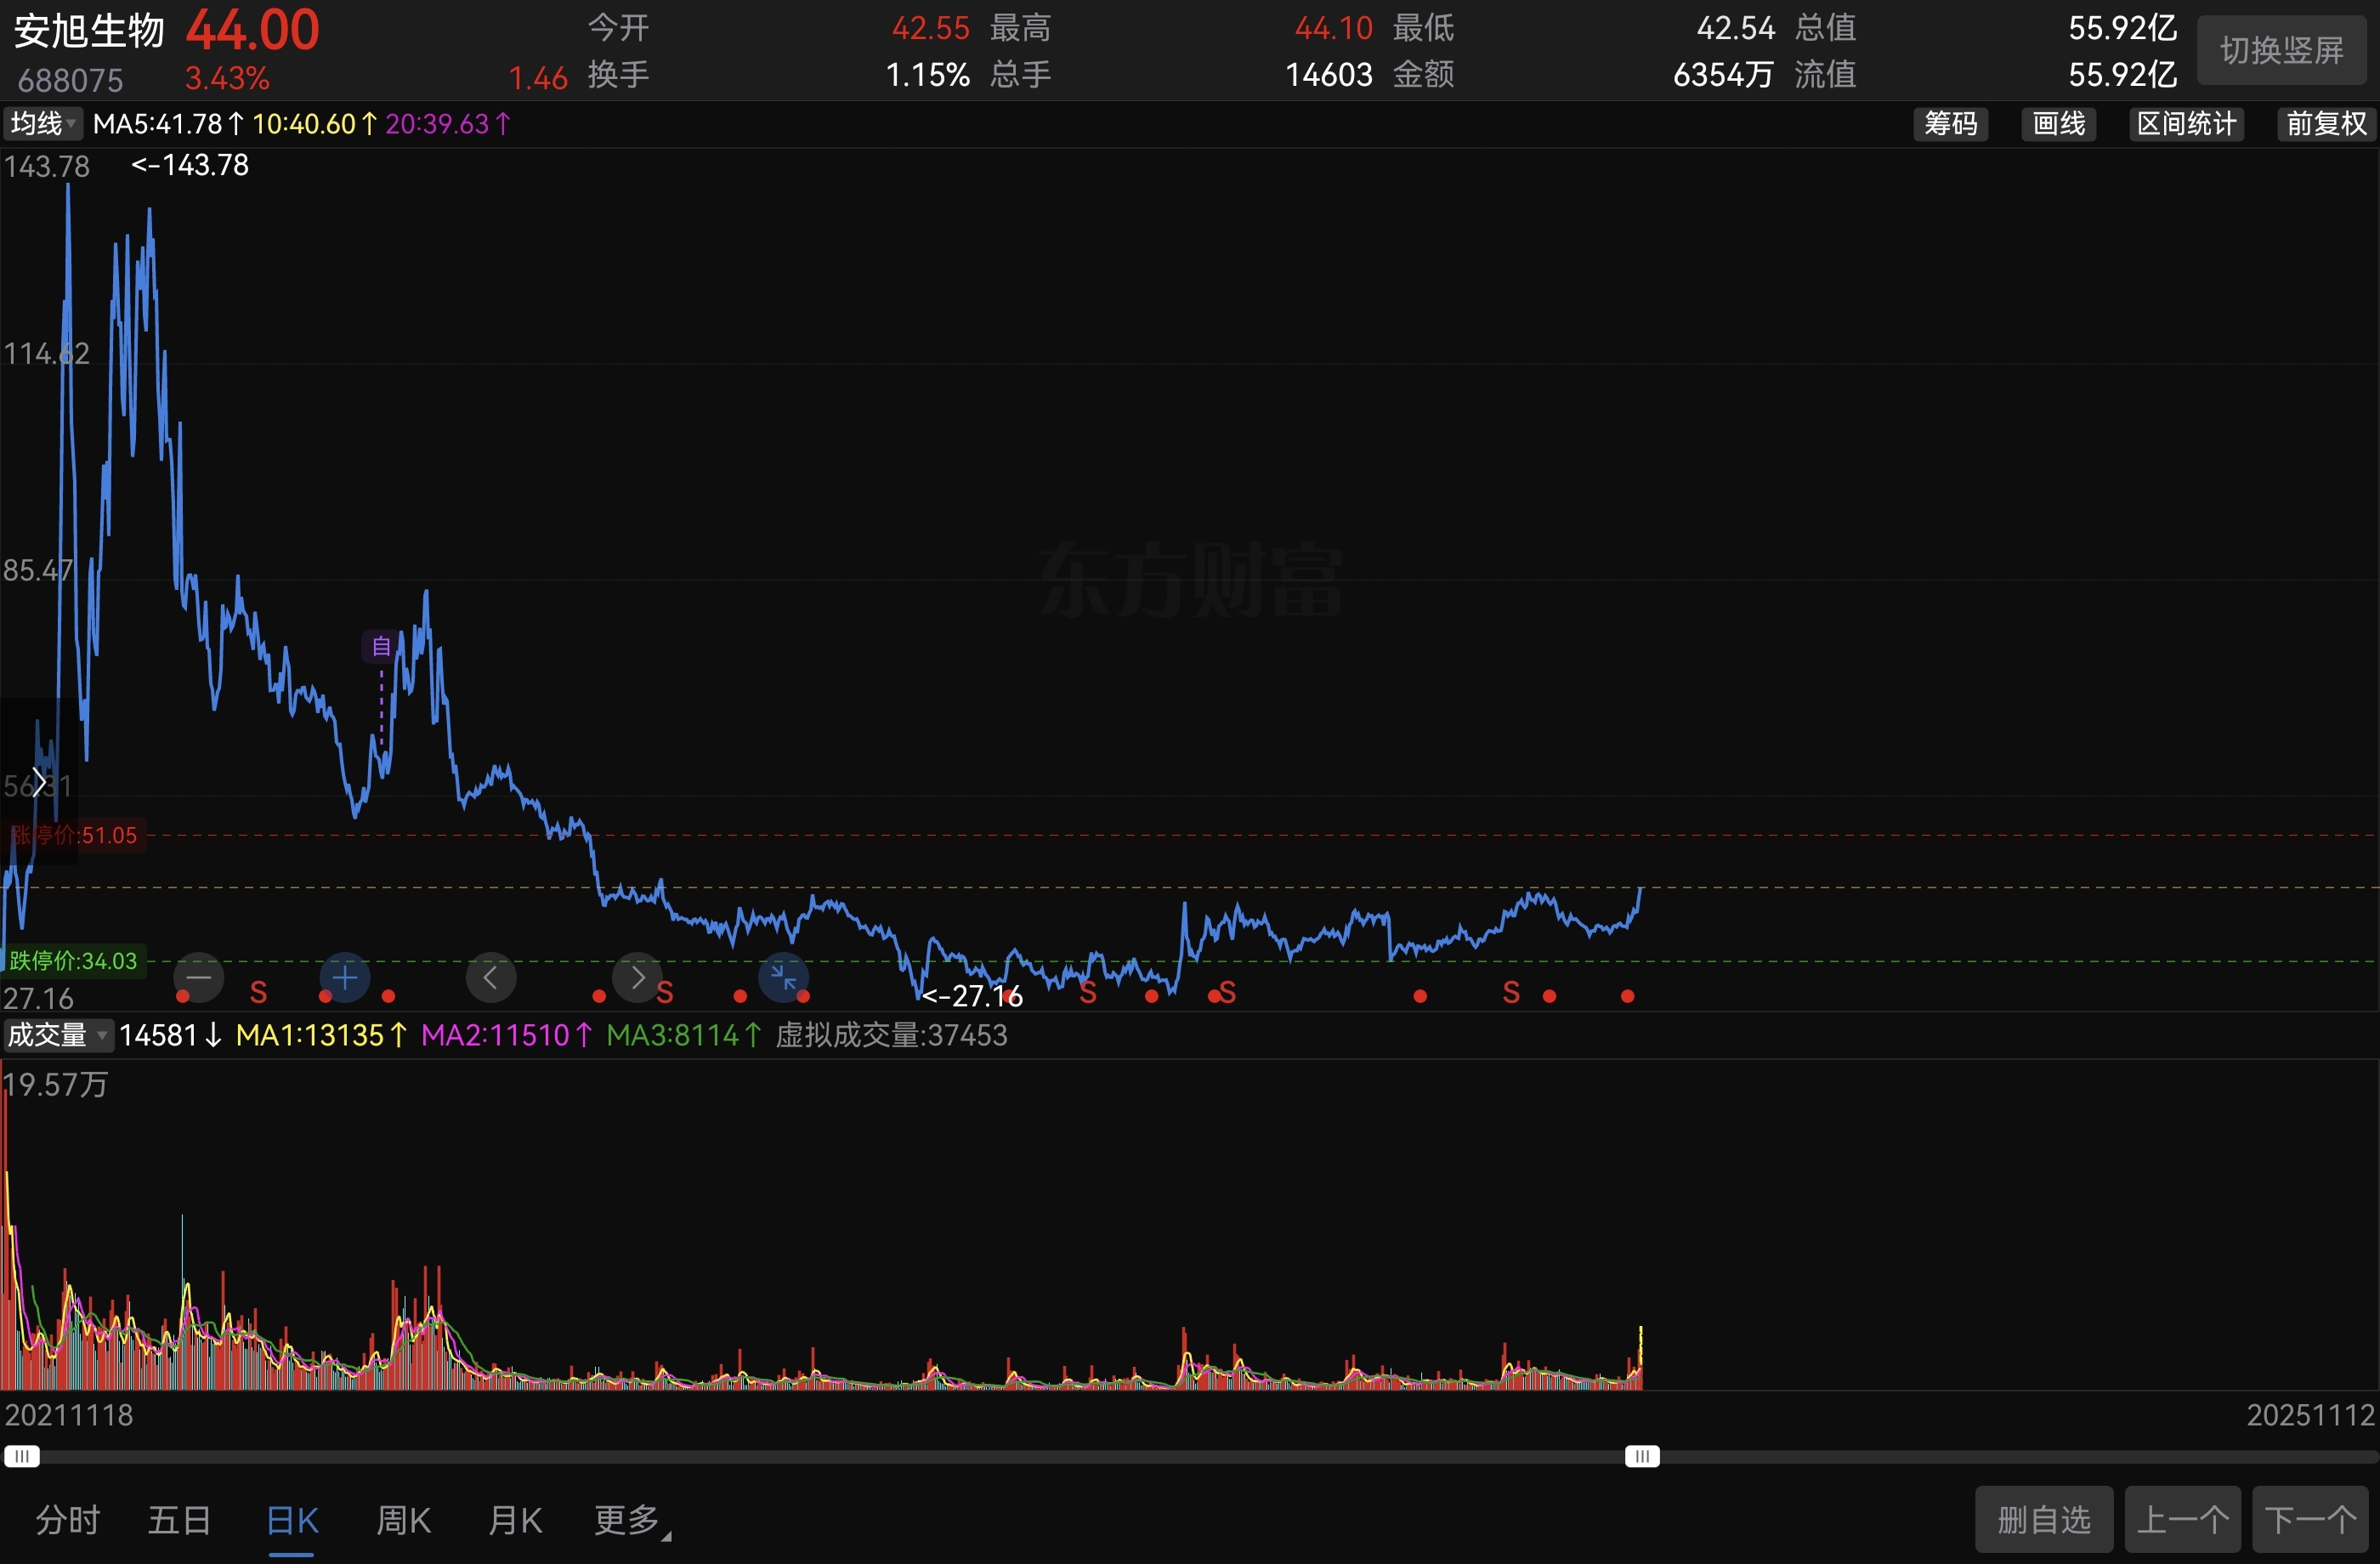Click the zoom out minus icon
Viewport: 2380px width, 1564px height.
(x=198, y=977)
